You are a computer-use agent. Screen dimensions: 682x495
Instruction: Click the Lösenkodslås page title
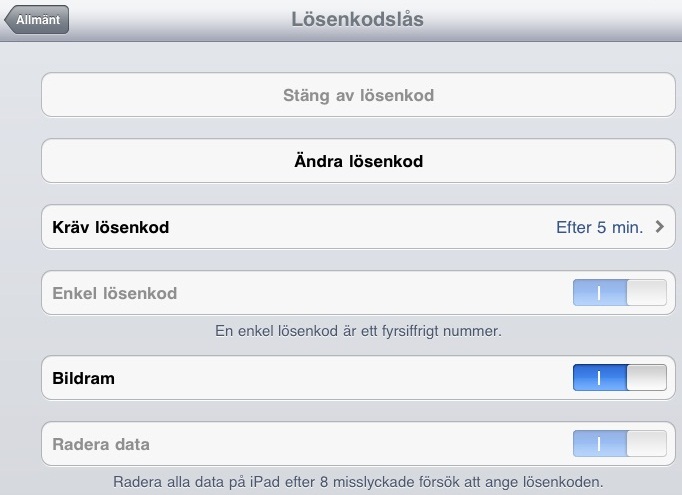357,19
